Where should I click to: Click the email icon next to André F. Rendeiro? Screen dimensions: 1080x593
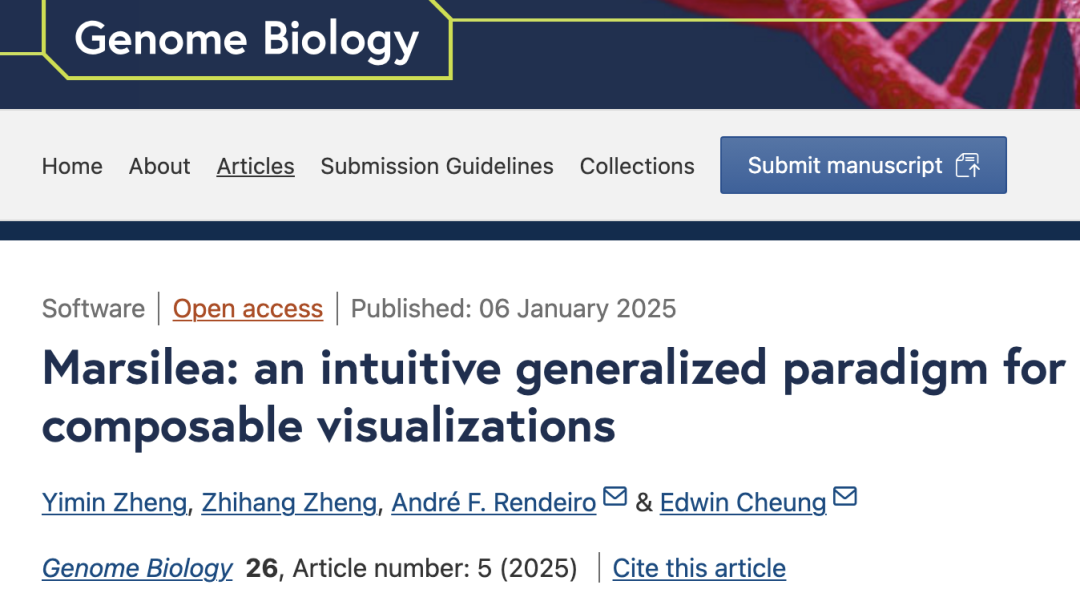point(614,496)
